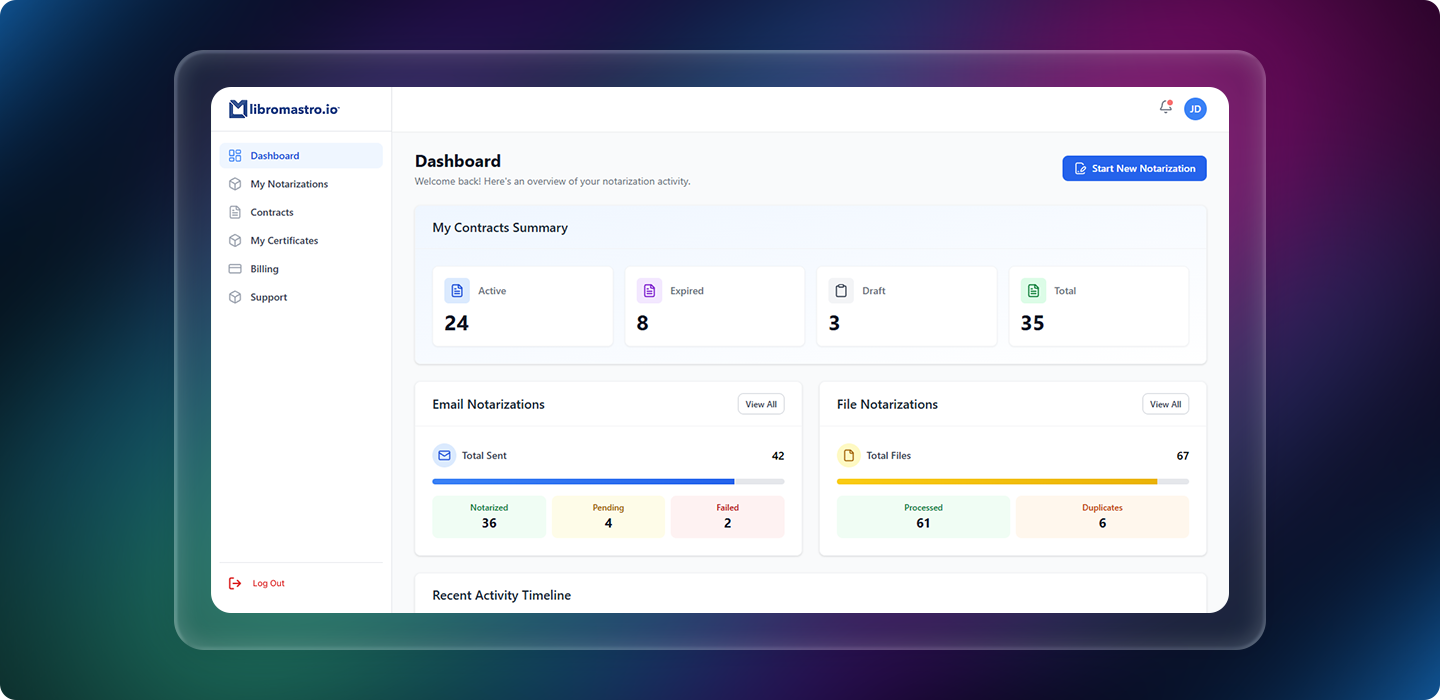Click View All for Email Notarizations
This screenshot has height=700, width=1440.
pos(761,404)
